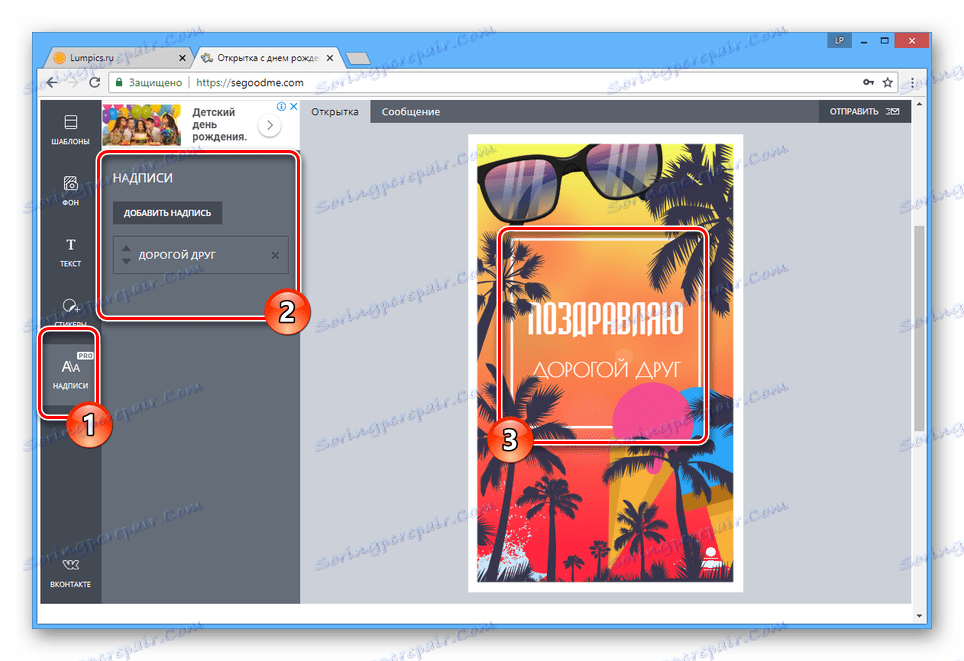964x661 pixels.
Task: Click the scrollbar up arrow
Action: pyautogui.click(x=919, y=105)
